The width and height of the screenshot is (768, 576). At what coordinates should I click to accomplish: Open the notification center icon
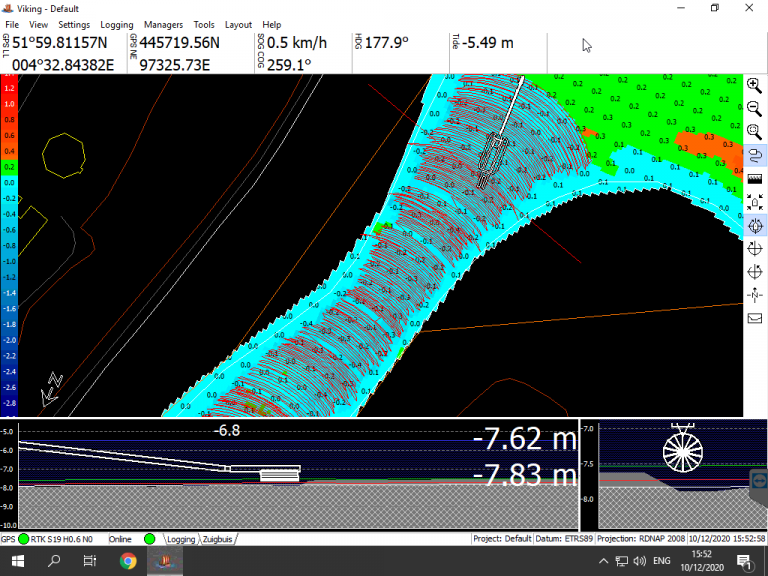pyautogui.click(x=744, y=562)
